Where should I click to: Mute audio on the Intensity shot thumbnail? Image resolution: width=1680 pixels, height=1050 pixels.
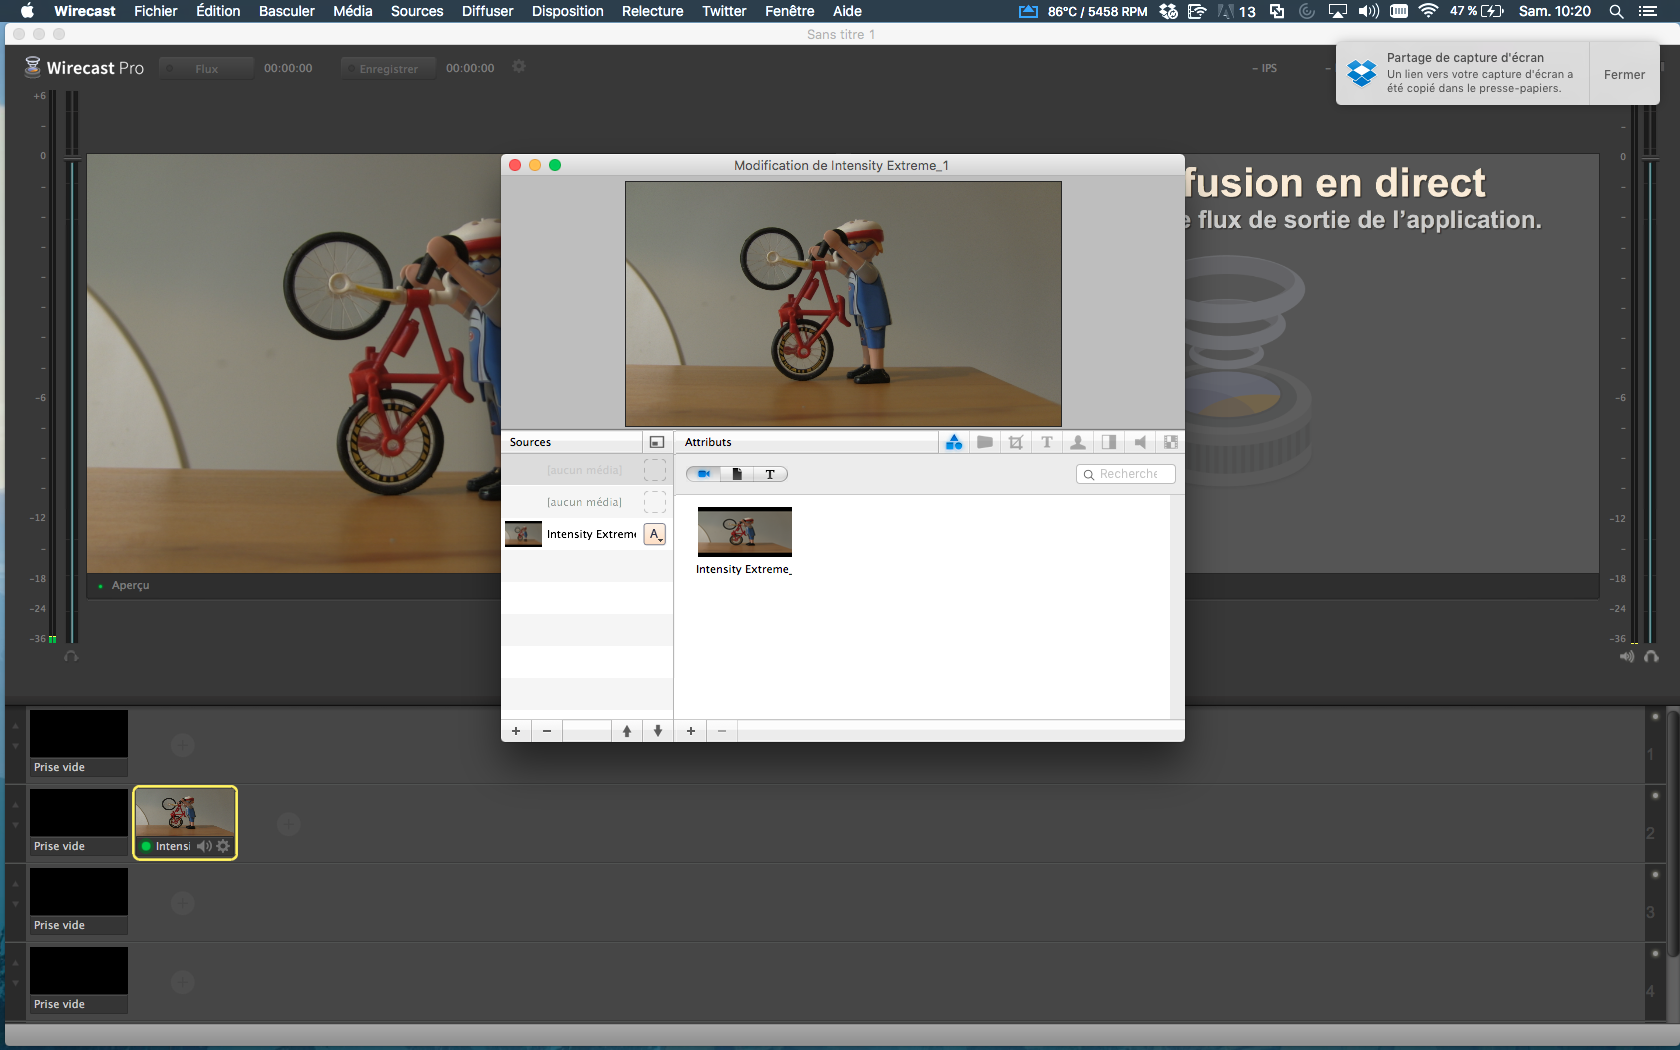[x=204, y=846]
